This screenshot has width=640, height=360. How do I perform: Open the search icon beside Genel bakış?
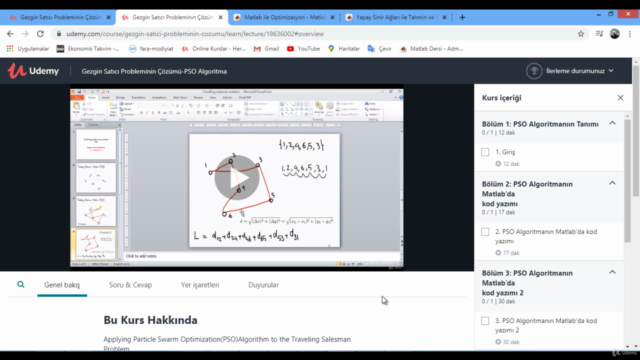21,284
